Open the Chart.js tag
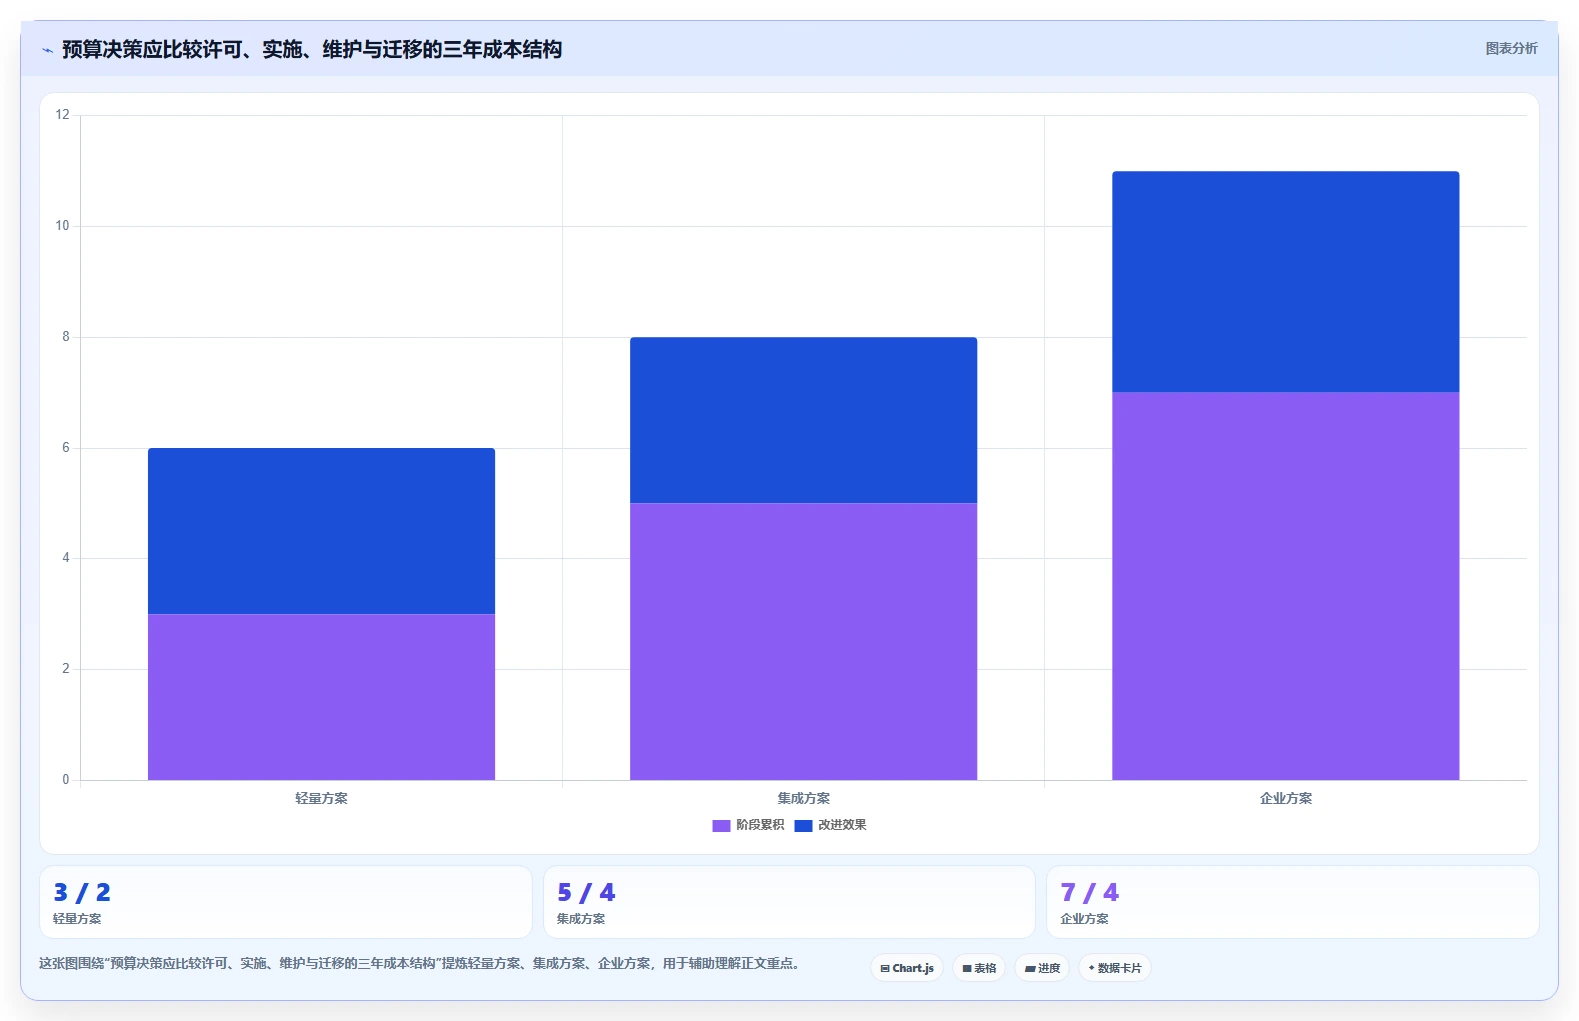The width and height of the screenshot is (1579, 1021). point(907,968)
